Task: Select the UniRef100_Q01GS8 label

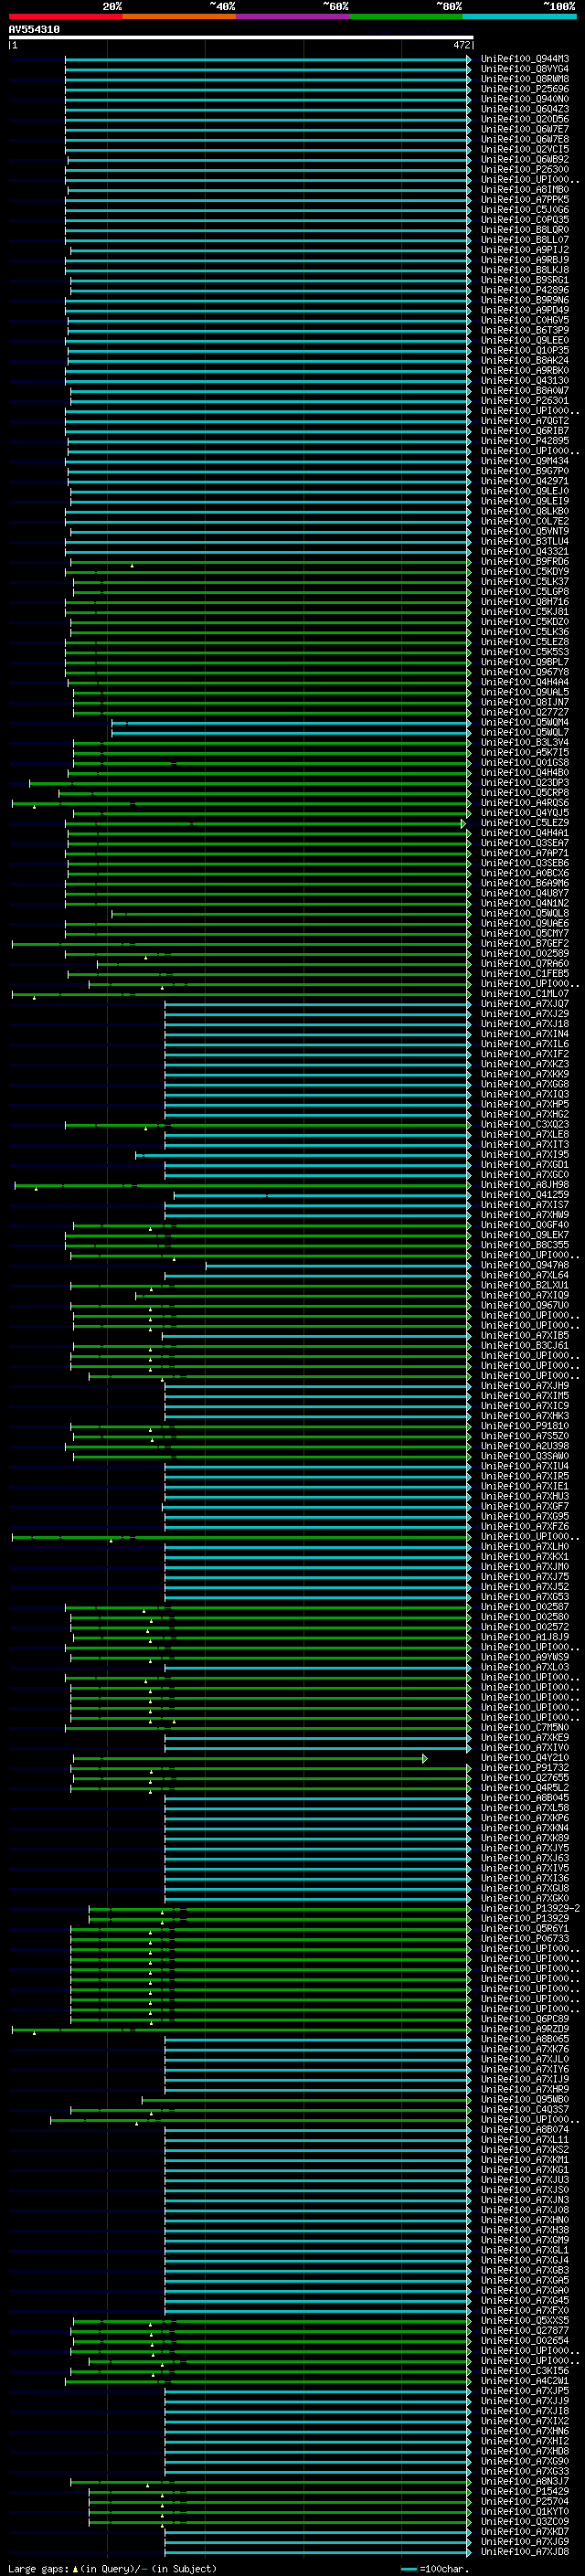Action: [x=525, y=762]
